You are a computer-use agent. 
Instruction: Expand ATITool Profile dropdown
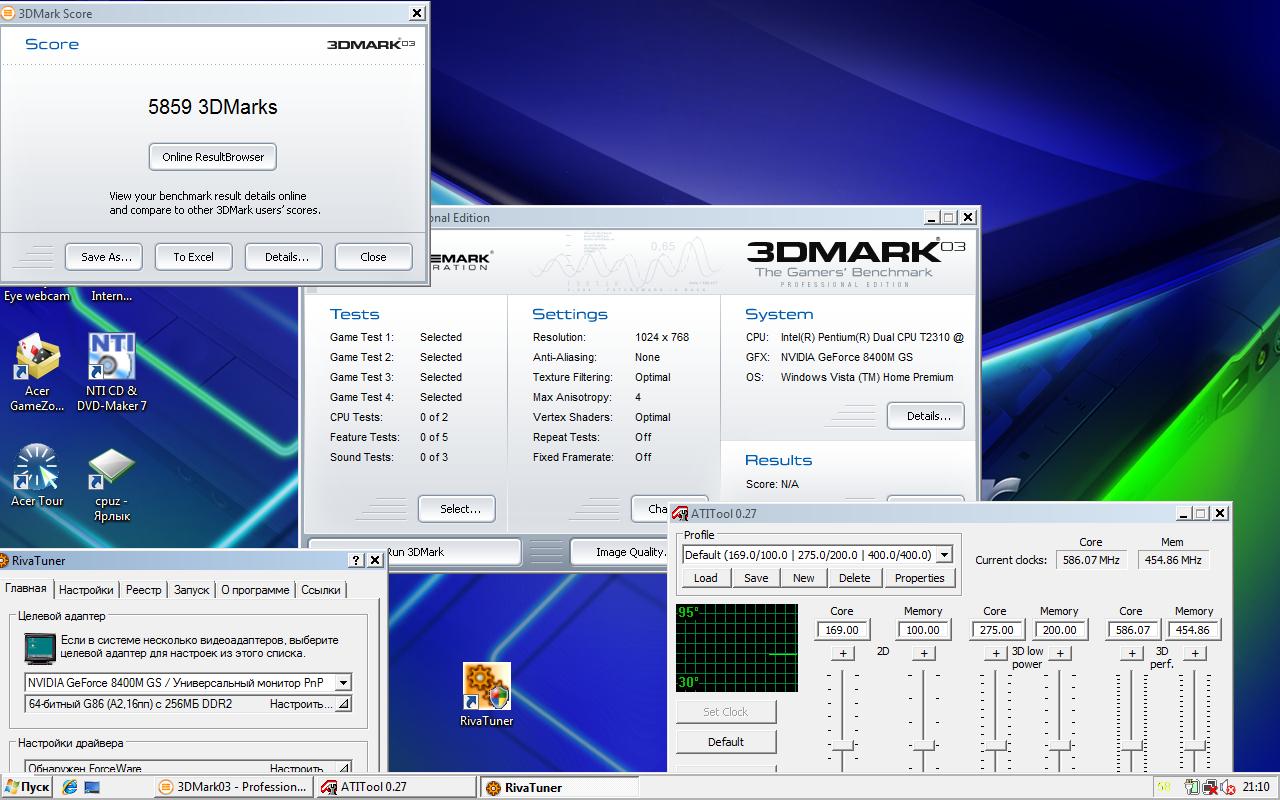(x=944, y=555)
